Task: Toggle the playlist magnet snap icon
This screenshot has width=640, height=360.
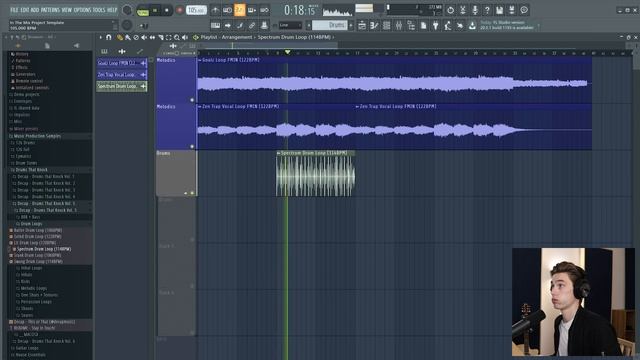Action: 109,37
